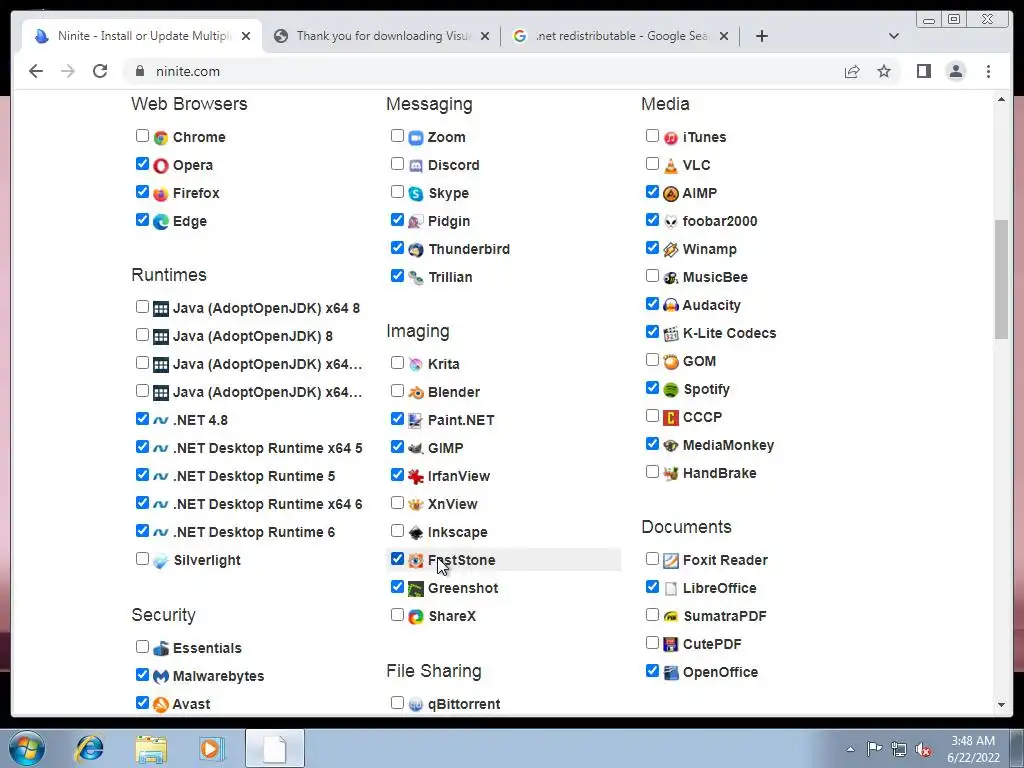Check the Java (AdoptOpenJDK) x64 8 checkbox
Screen dimensions: 1024x768
tap(142, 307)
